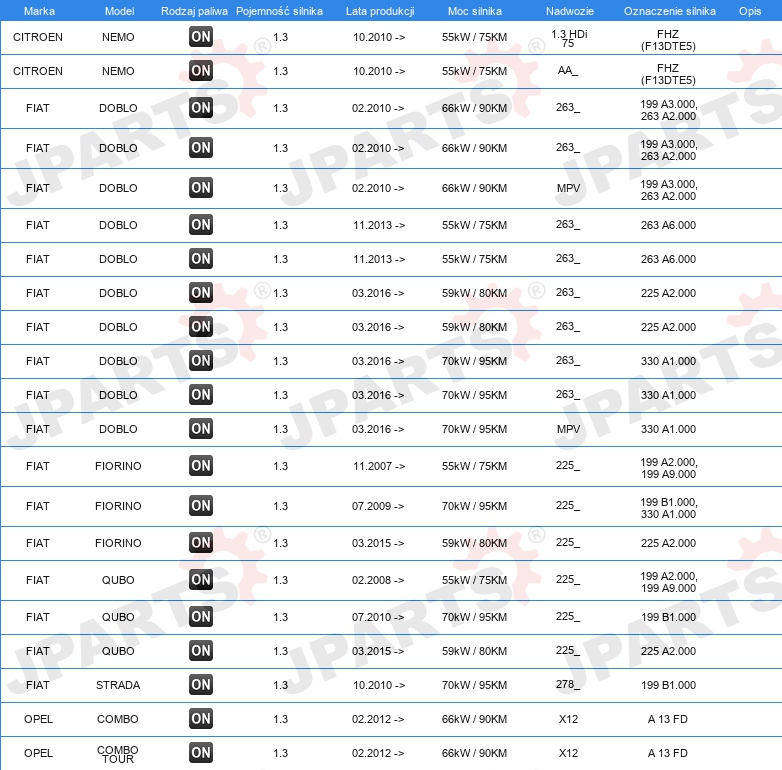The width and height of the screenshot is (782, 770).
Task: Click 'A 13 FD' in Combo Tour row
Action: point(668,753)
